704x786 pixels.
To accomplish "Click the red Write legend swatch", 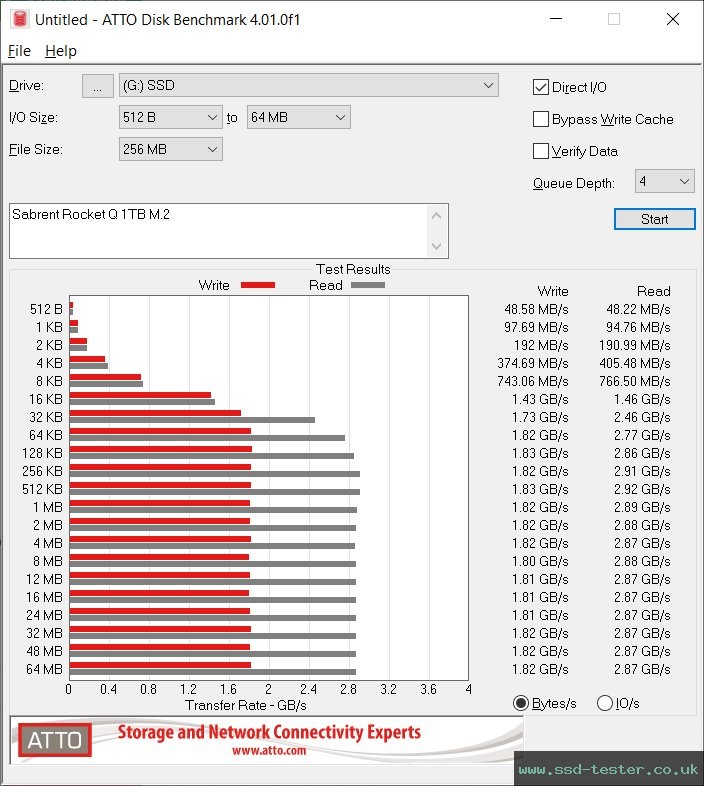I will (x=258, y=285).
